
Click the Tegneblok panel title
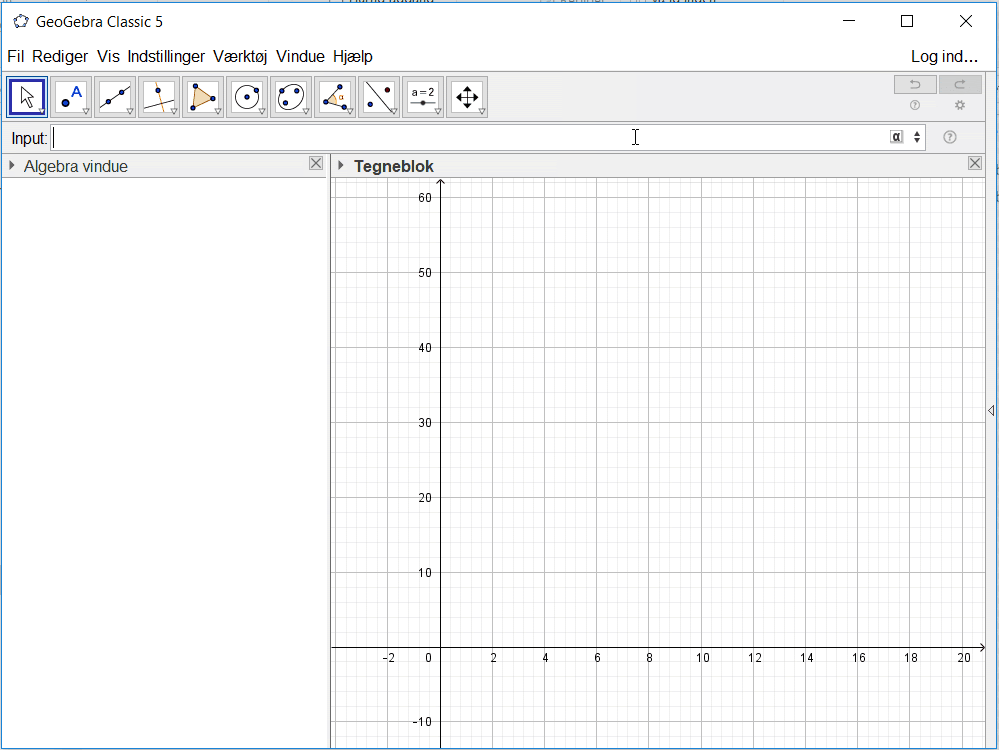click(x=394, y=166)
